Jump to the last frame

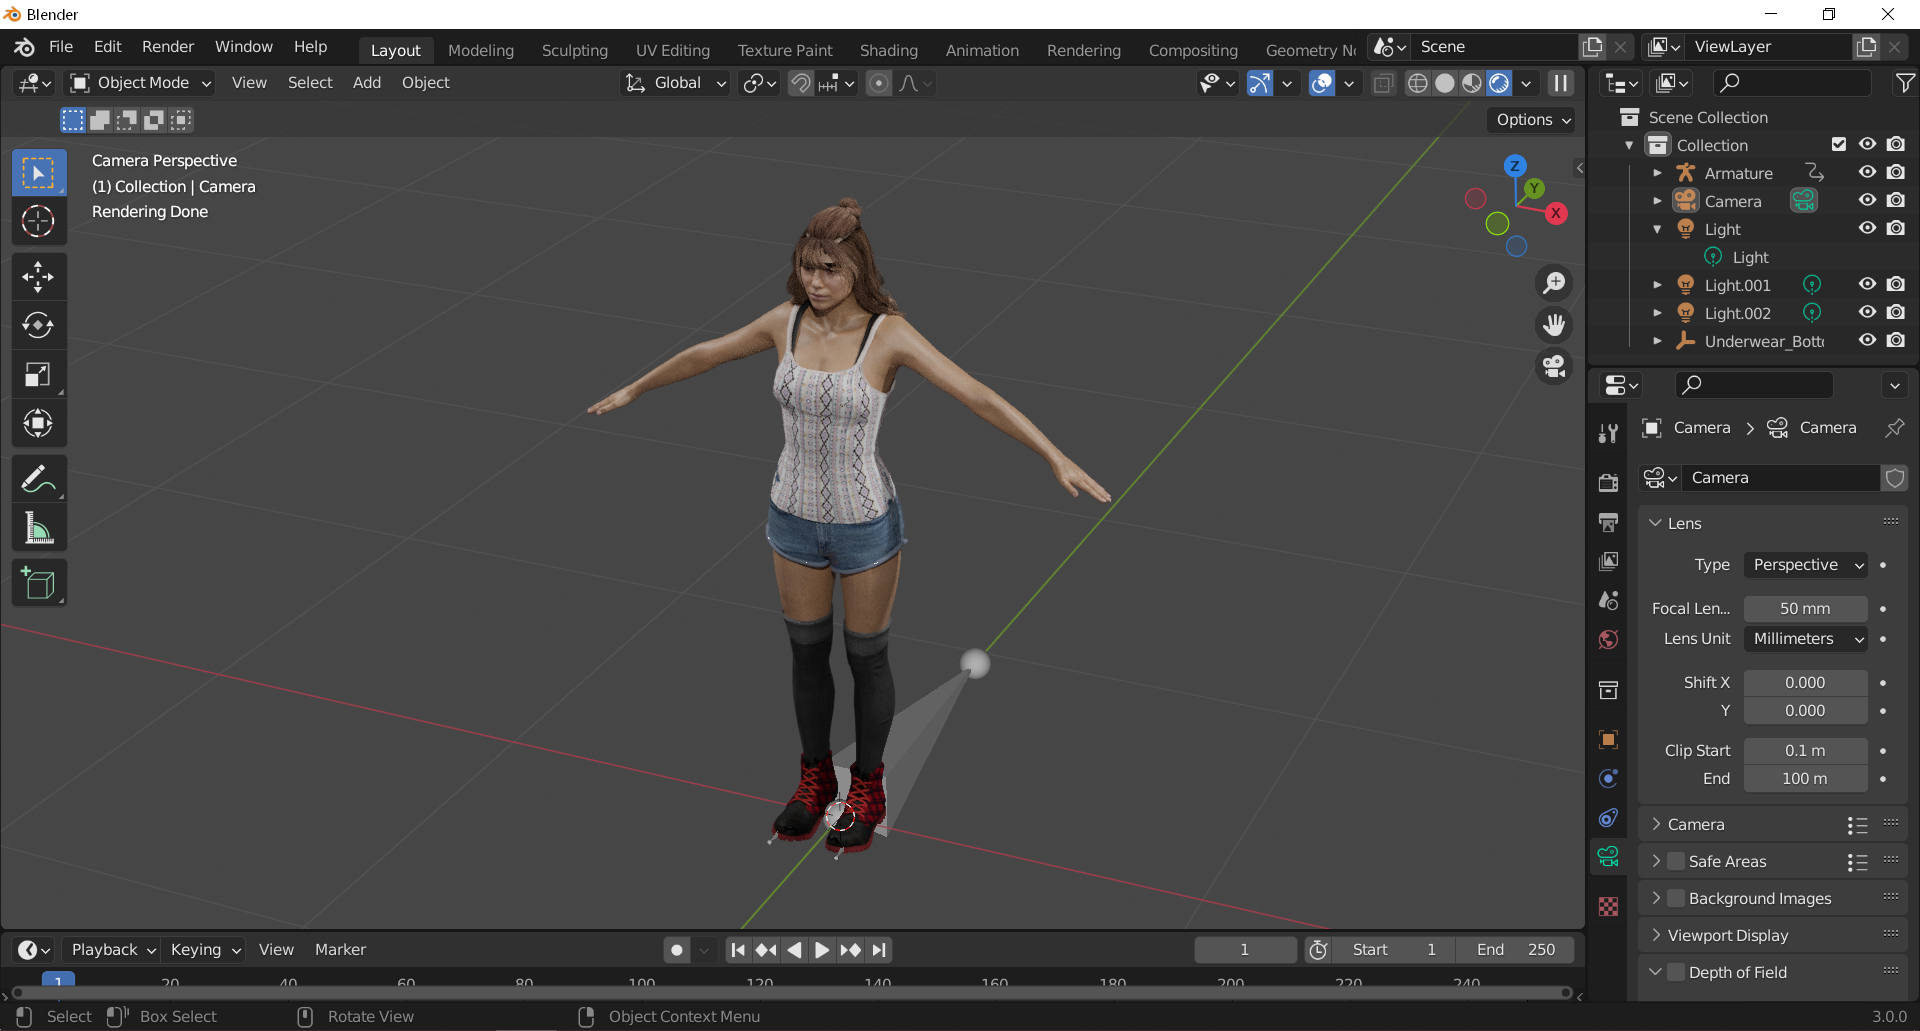tap(879, 950)
